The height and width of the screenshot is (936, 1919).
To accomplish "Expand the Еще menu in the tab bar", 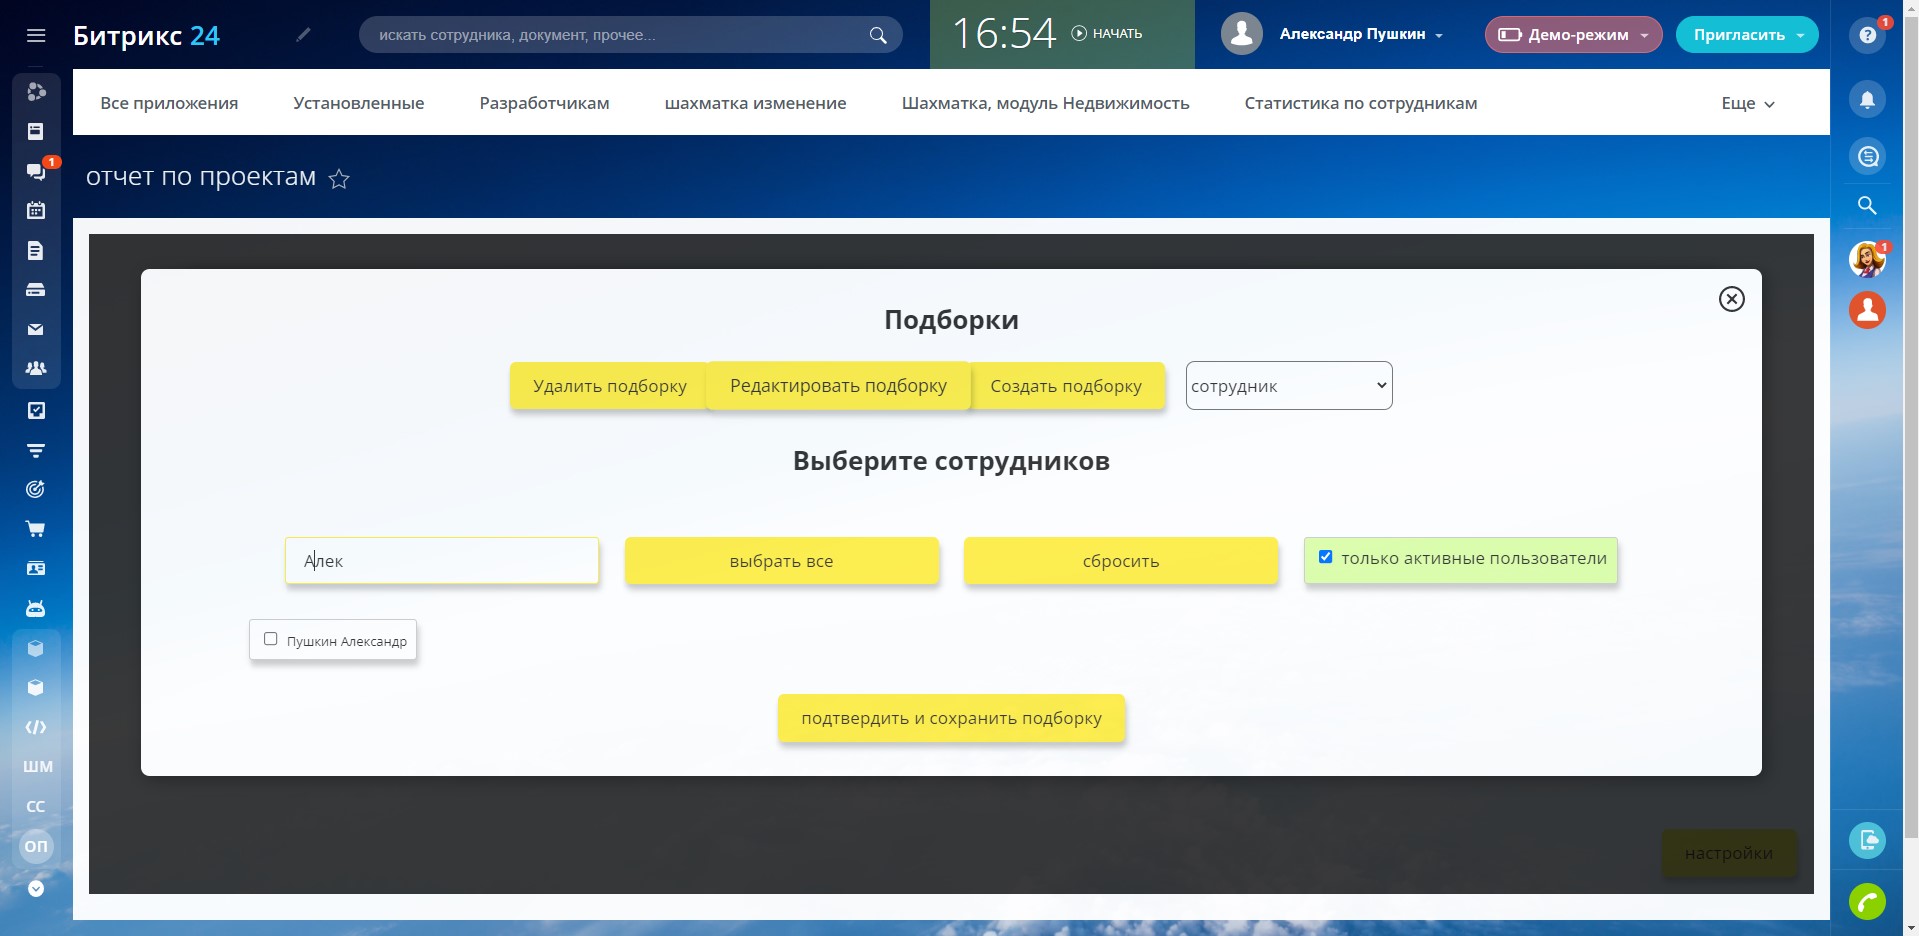I will (1747, 103).
